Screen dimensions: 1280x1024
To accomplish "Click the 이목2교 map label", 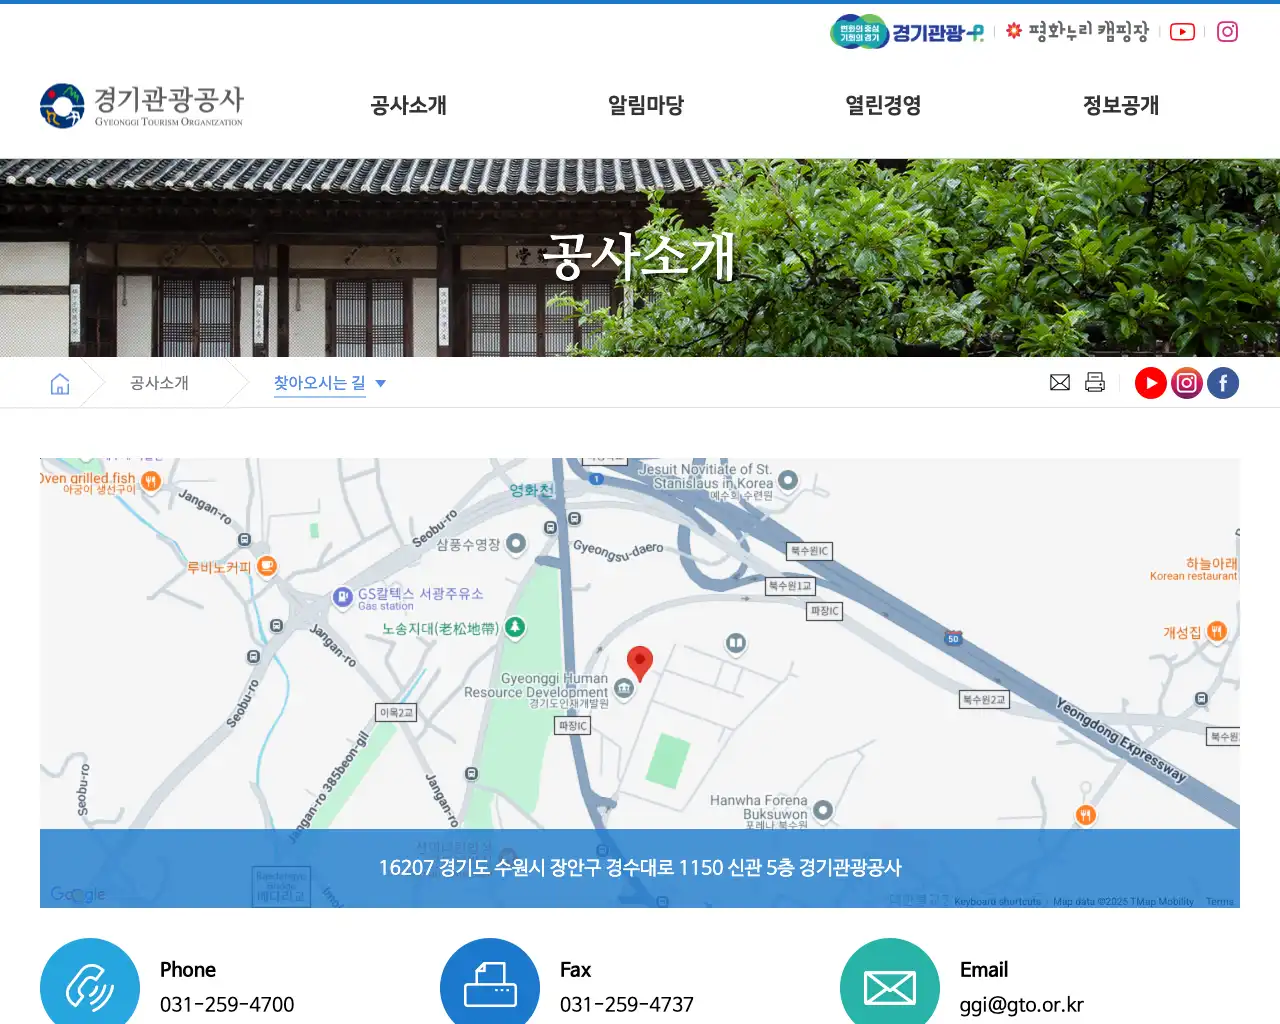I will click(396, 713).
